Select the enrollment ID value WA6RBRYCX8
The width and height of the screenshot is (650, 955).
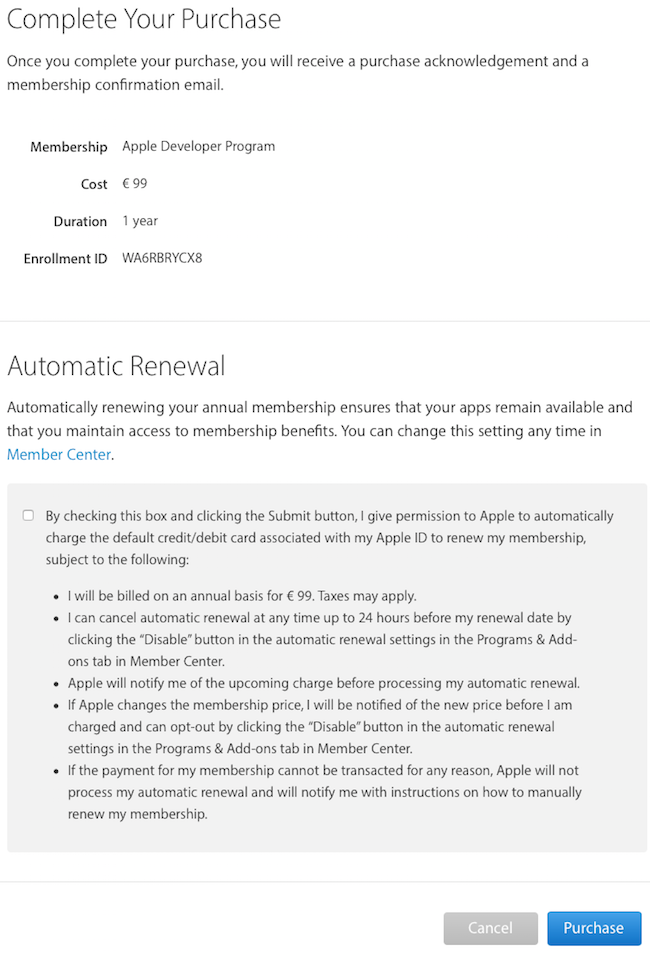pyautogui.click(x=162, y=259)
